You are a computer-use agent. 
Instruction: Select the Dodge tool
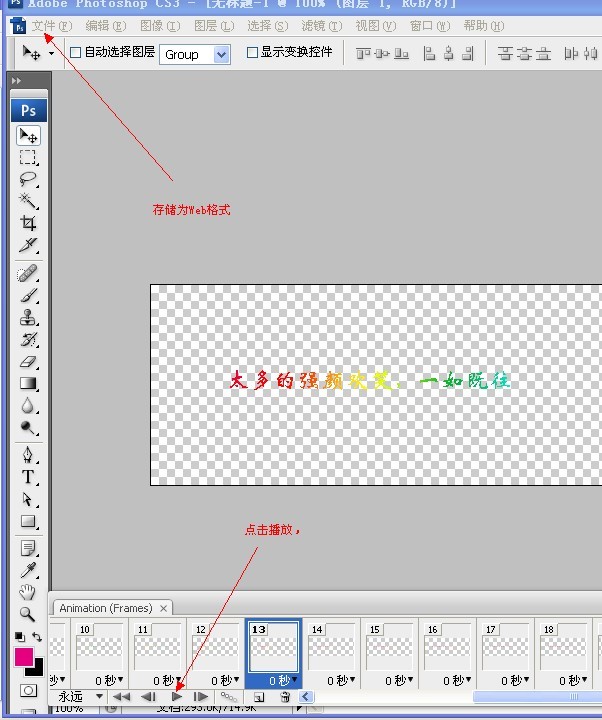tap(28, 428)
